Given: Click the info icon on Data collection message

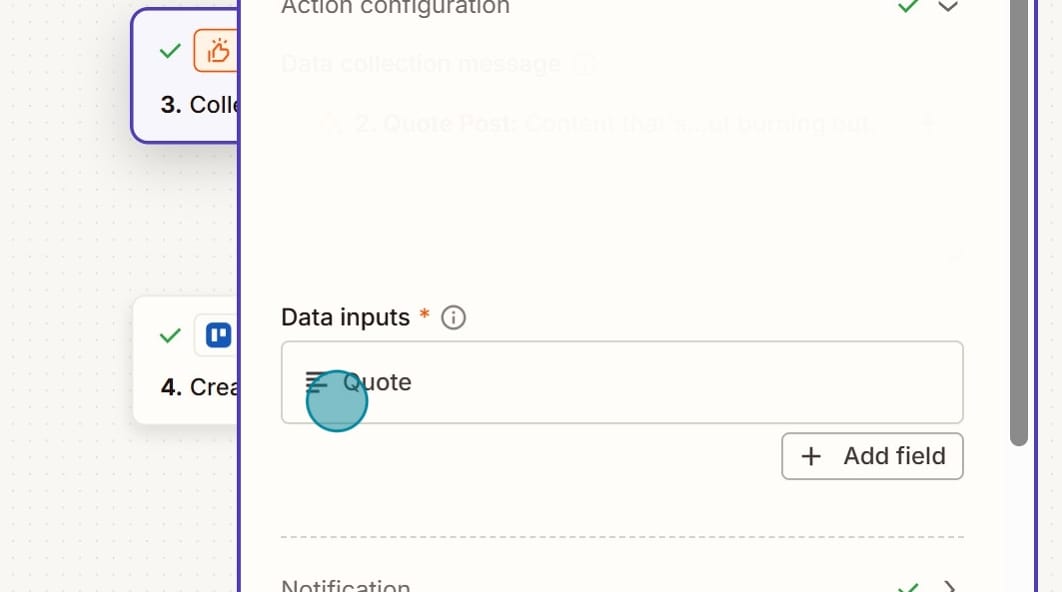Looking at the screenshot, I should (x=585, y=63).
